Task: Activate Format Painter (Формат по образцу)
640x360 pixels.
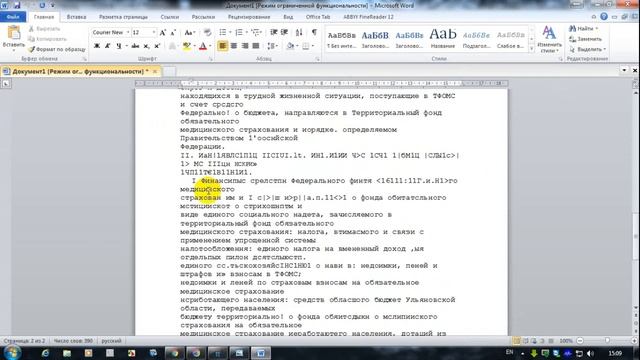Action: [x=57, y=49]
